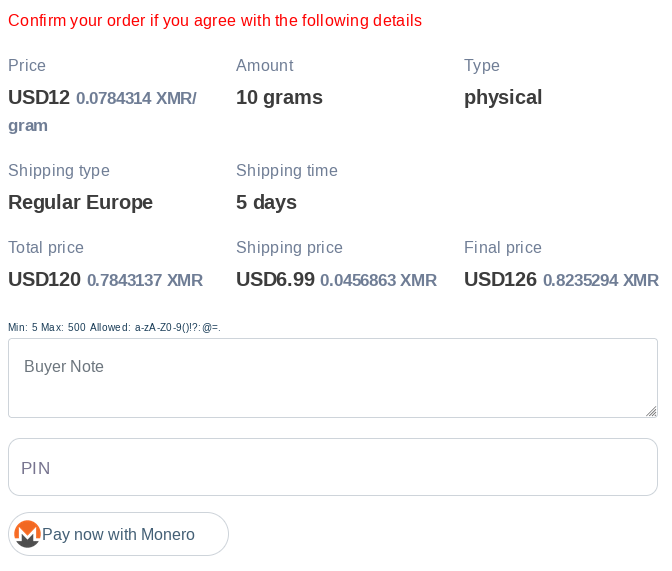The image size is (672, 571).
Task: Click the Final price label
Action: [x=502, y=248]
